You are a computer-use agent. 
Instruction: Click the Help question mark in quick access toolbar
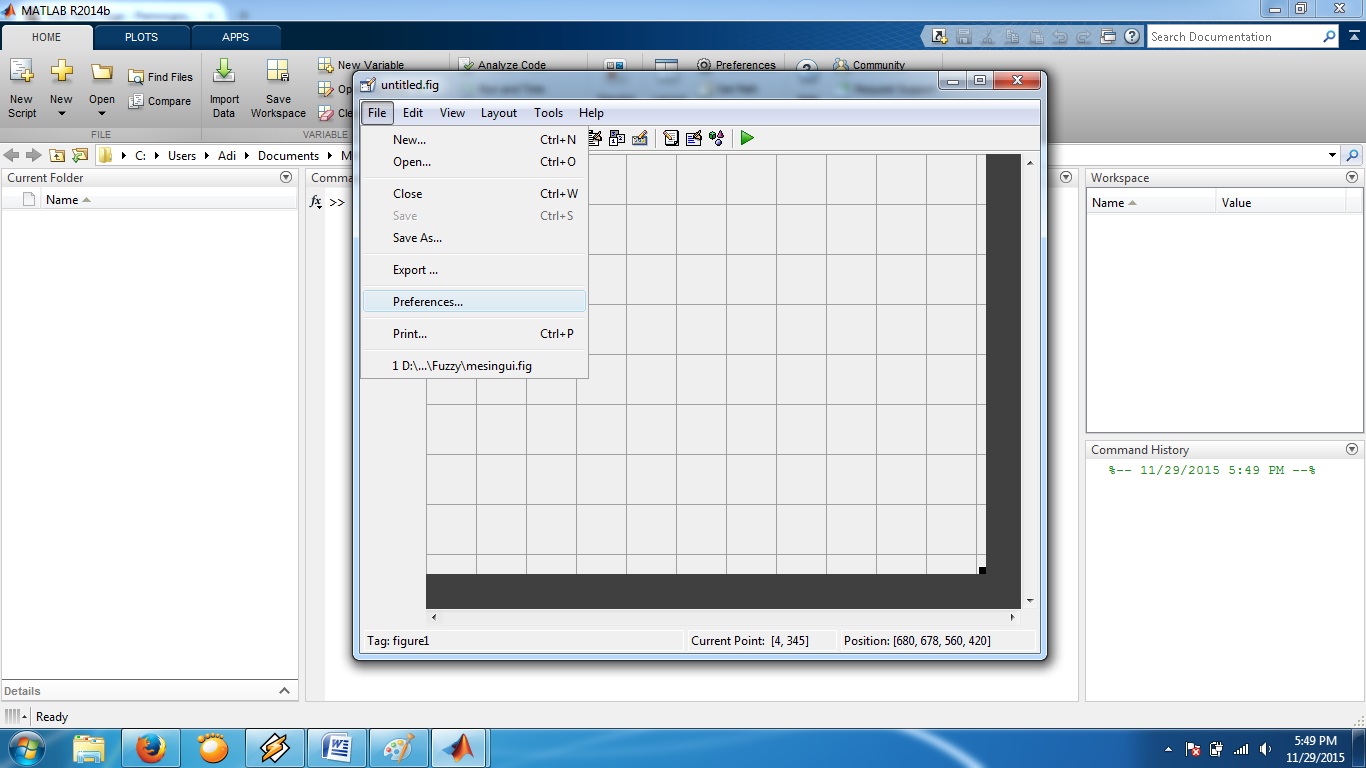[x=1132, y=37]
